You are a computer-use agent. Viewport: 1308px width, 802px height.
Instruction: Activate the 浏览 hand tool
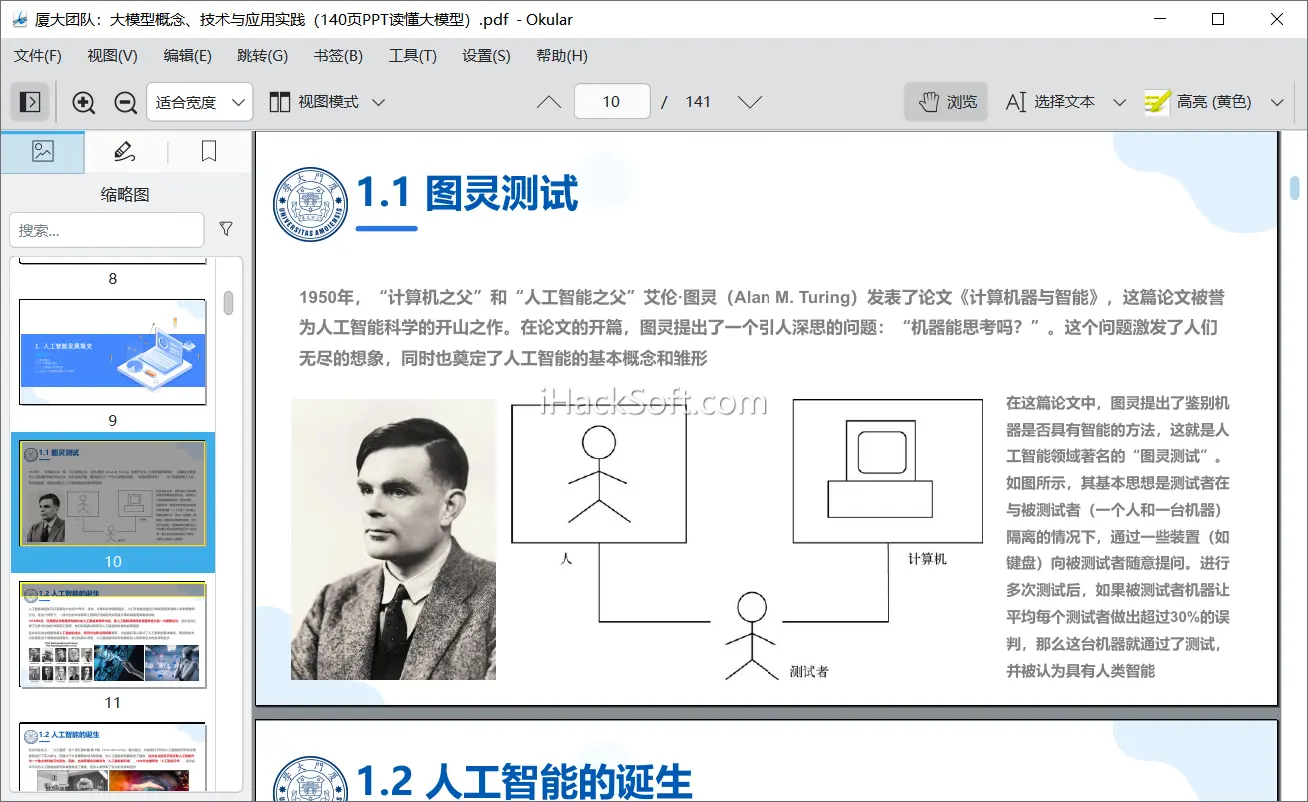point(947,102)
